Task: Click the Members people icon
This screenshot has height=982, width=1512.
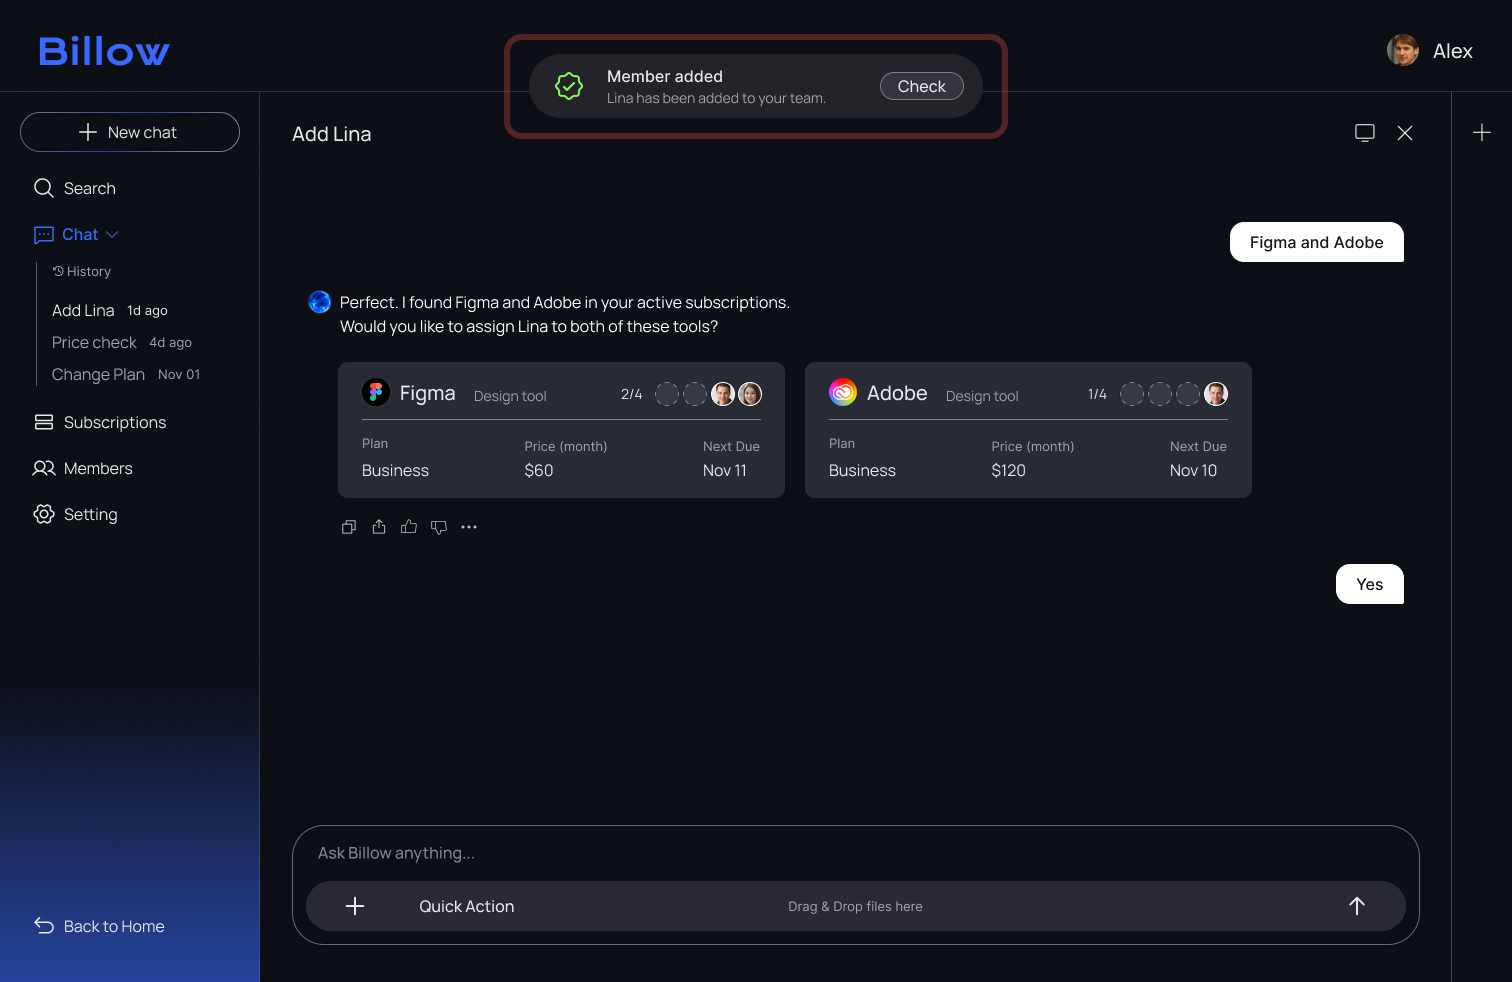Action: pos(44,468)
